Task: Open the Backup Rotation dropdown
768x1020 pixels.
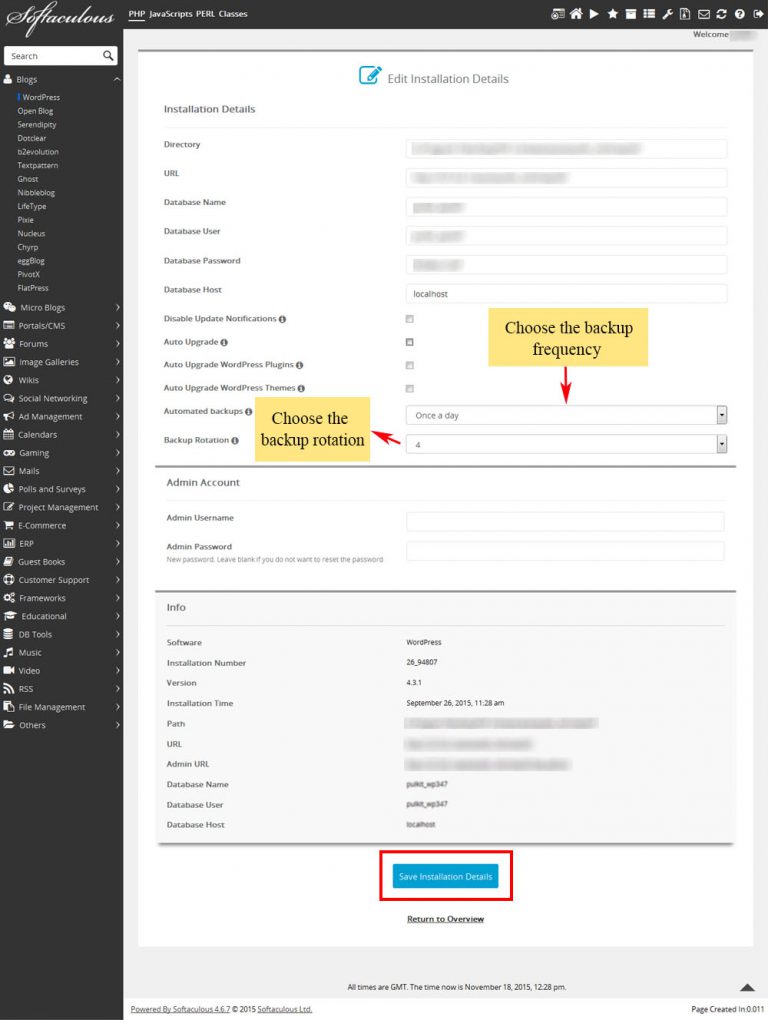Action: 566,445
